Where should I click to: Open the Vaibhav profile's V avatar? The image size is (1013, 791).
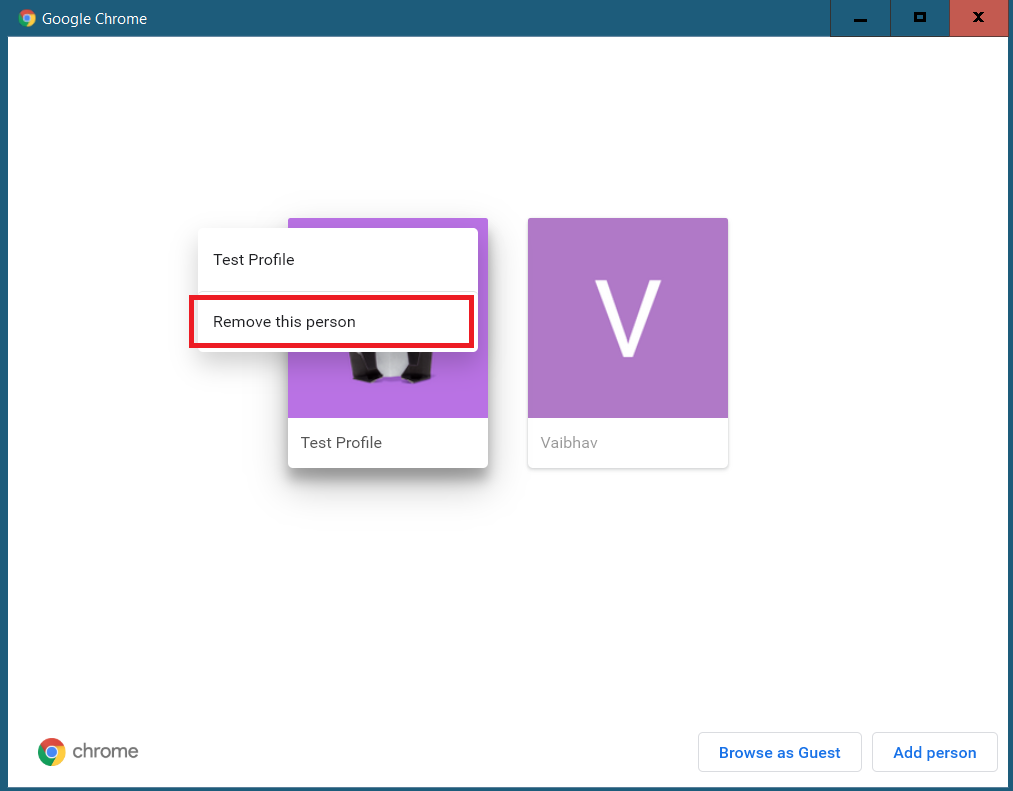point(627,318)
